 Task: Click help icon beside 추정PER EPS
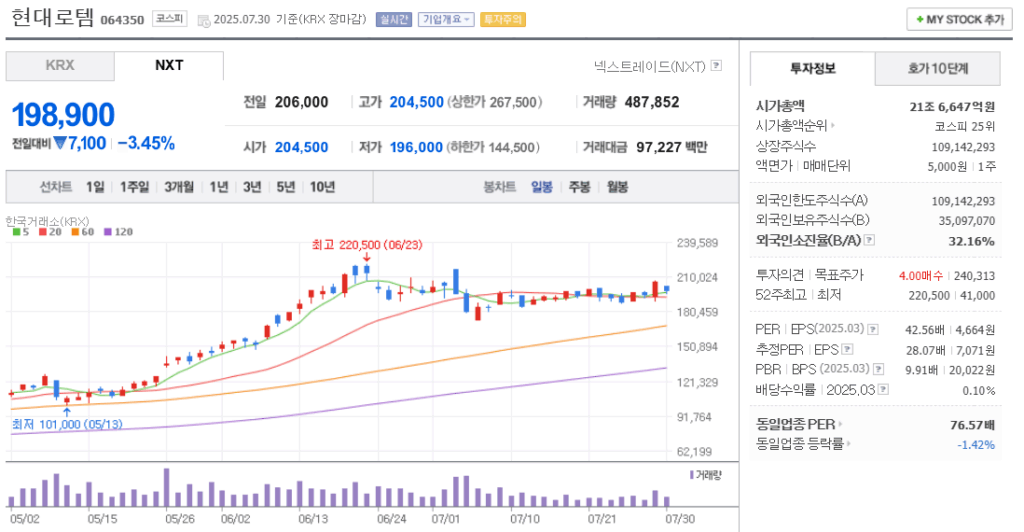[848, 349]
